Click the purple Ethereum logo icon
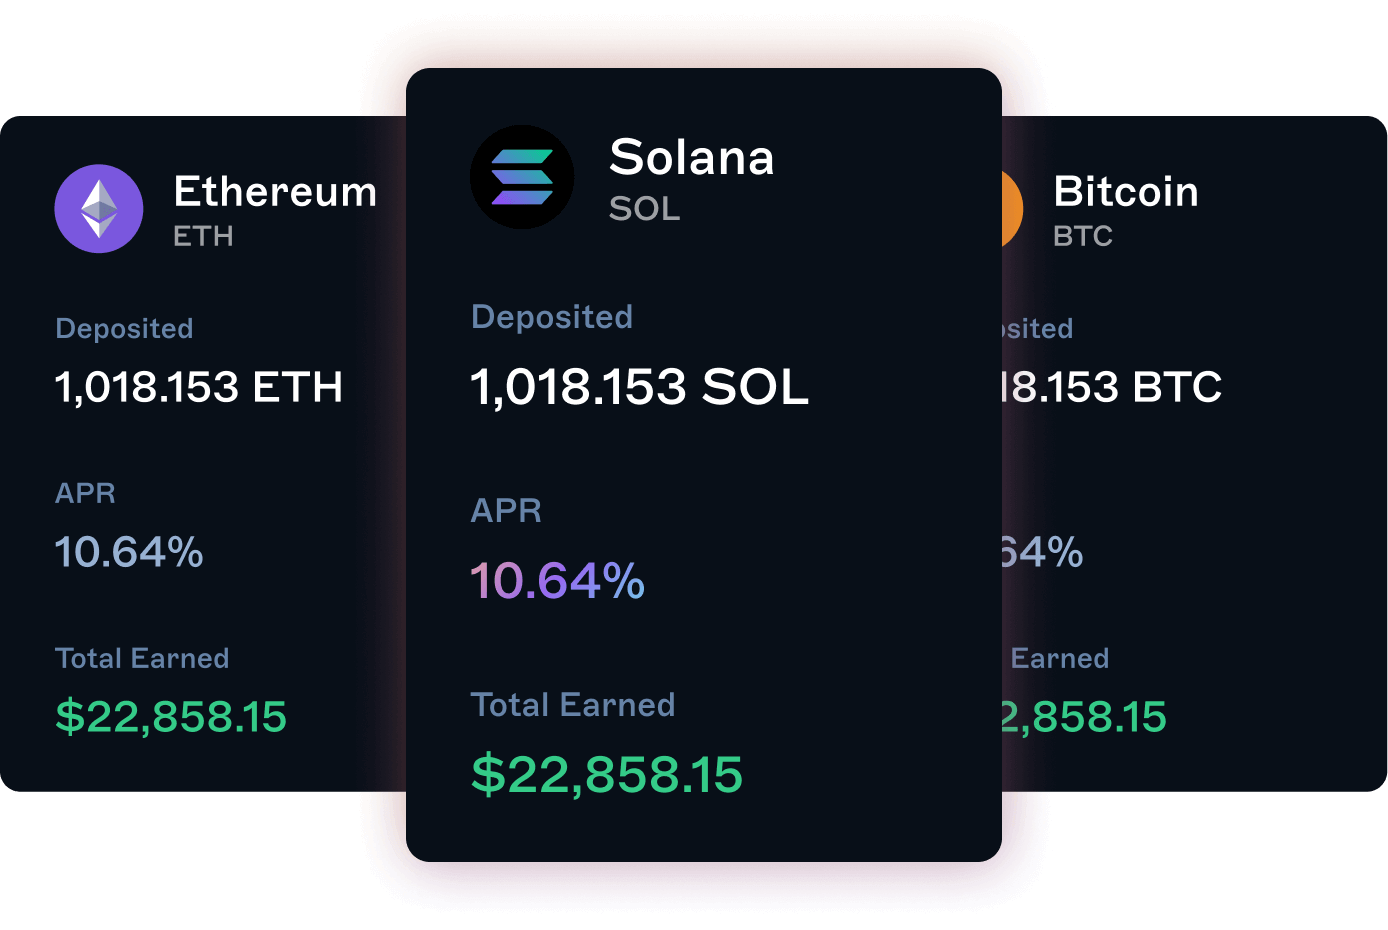This screenshot has width=1388, height=930. click(99, 208)
